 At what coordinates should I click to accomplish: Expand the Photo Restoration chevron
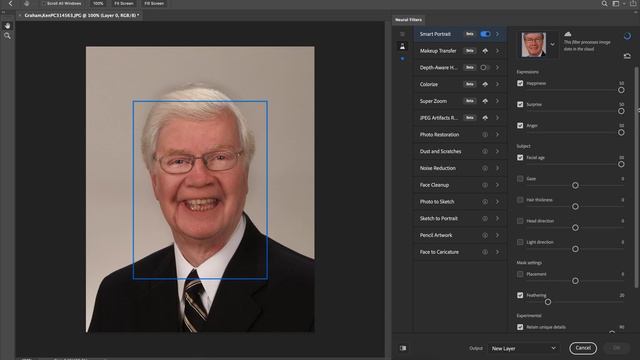pyautogui.click(x=498, y=135)
